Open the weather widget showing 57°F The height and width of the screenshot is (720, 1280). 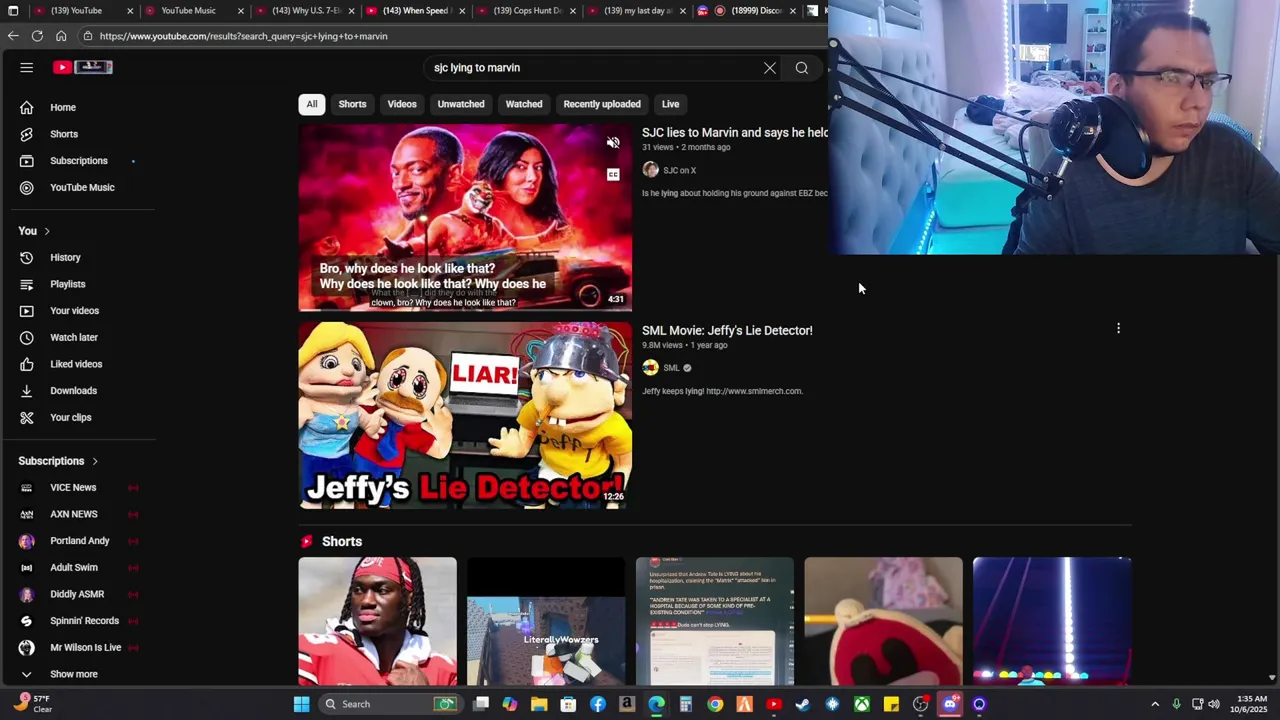[32, 704]
